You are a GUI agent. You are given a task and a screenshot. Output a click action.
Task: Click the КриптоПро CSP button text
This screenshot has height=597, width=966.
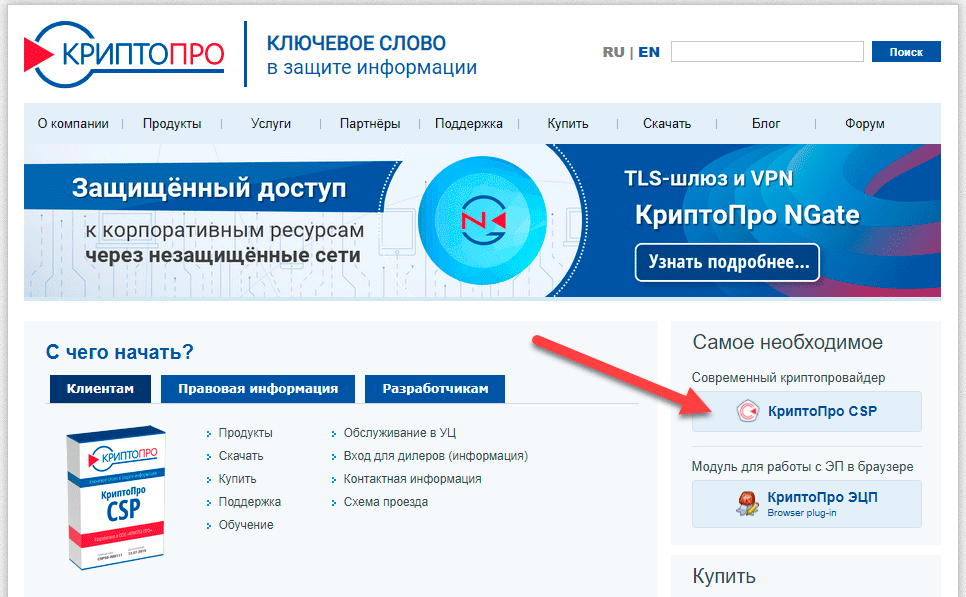tap(822, 412)
